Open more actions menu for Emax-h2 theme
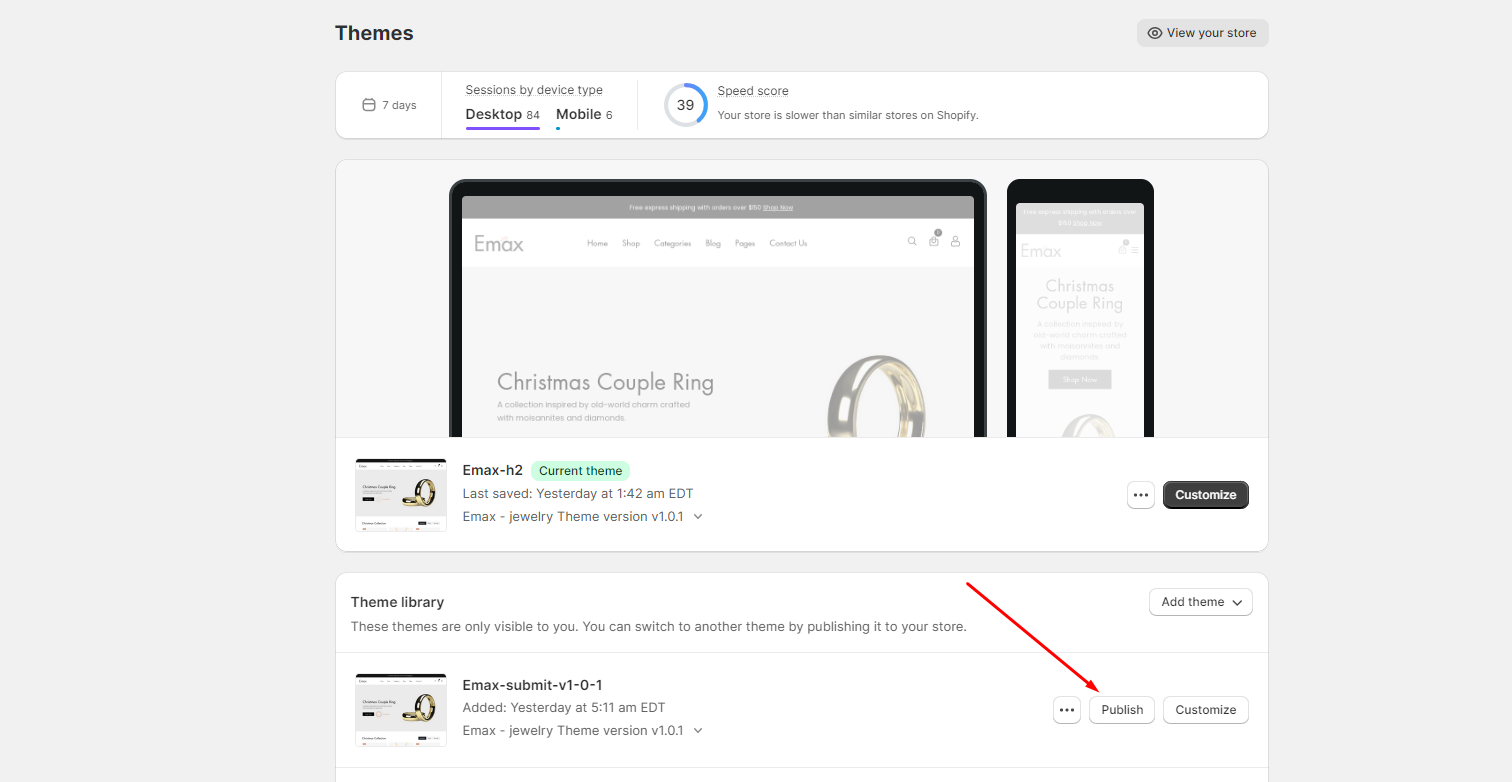The image size is (1512, 782). tap(1141, 495)
